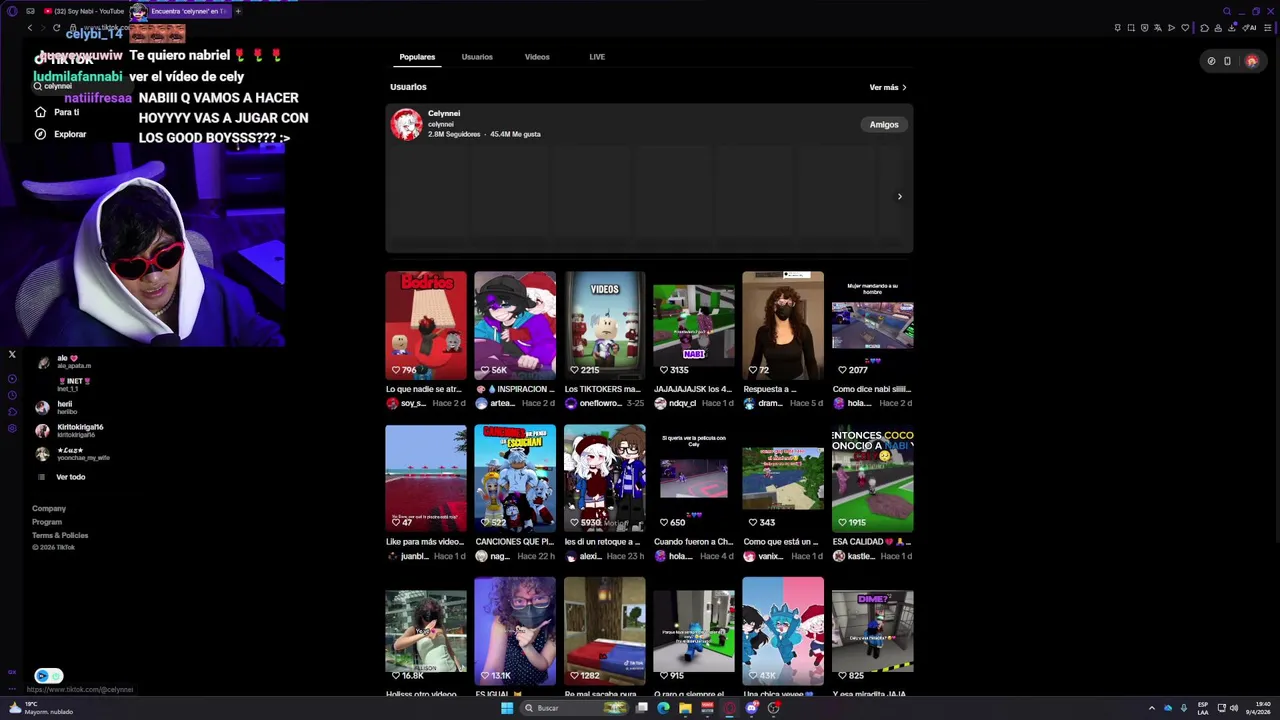The image size is (1280, 720).
Task: Open the browser profile account icon
Action: click(1218, 28)
